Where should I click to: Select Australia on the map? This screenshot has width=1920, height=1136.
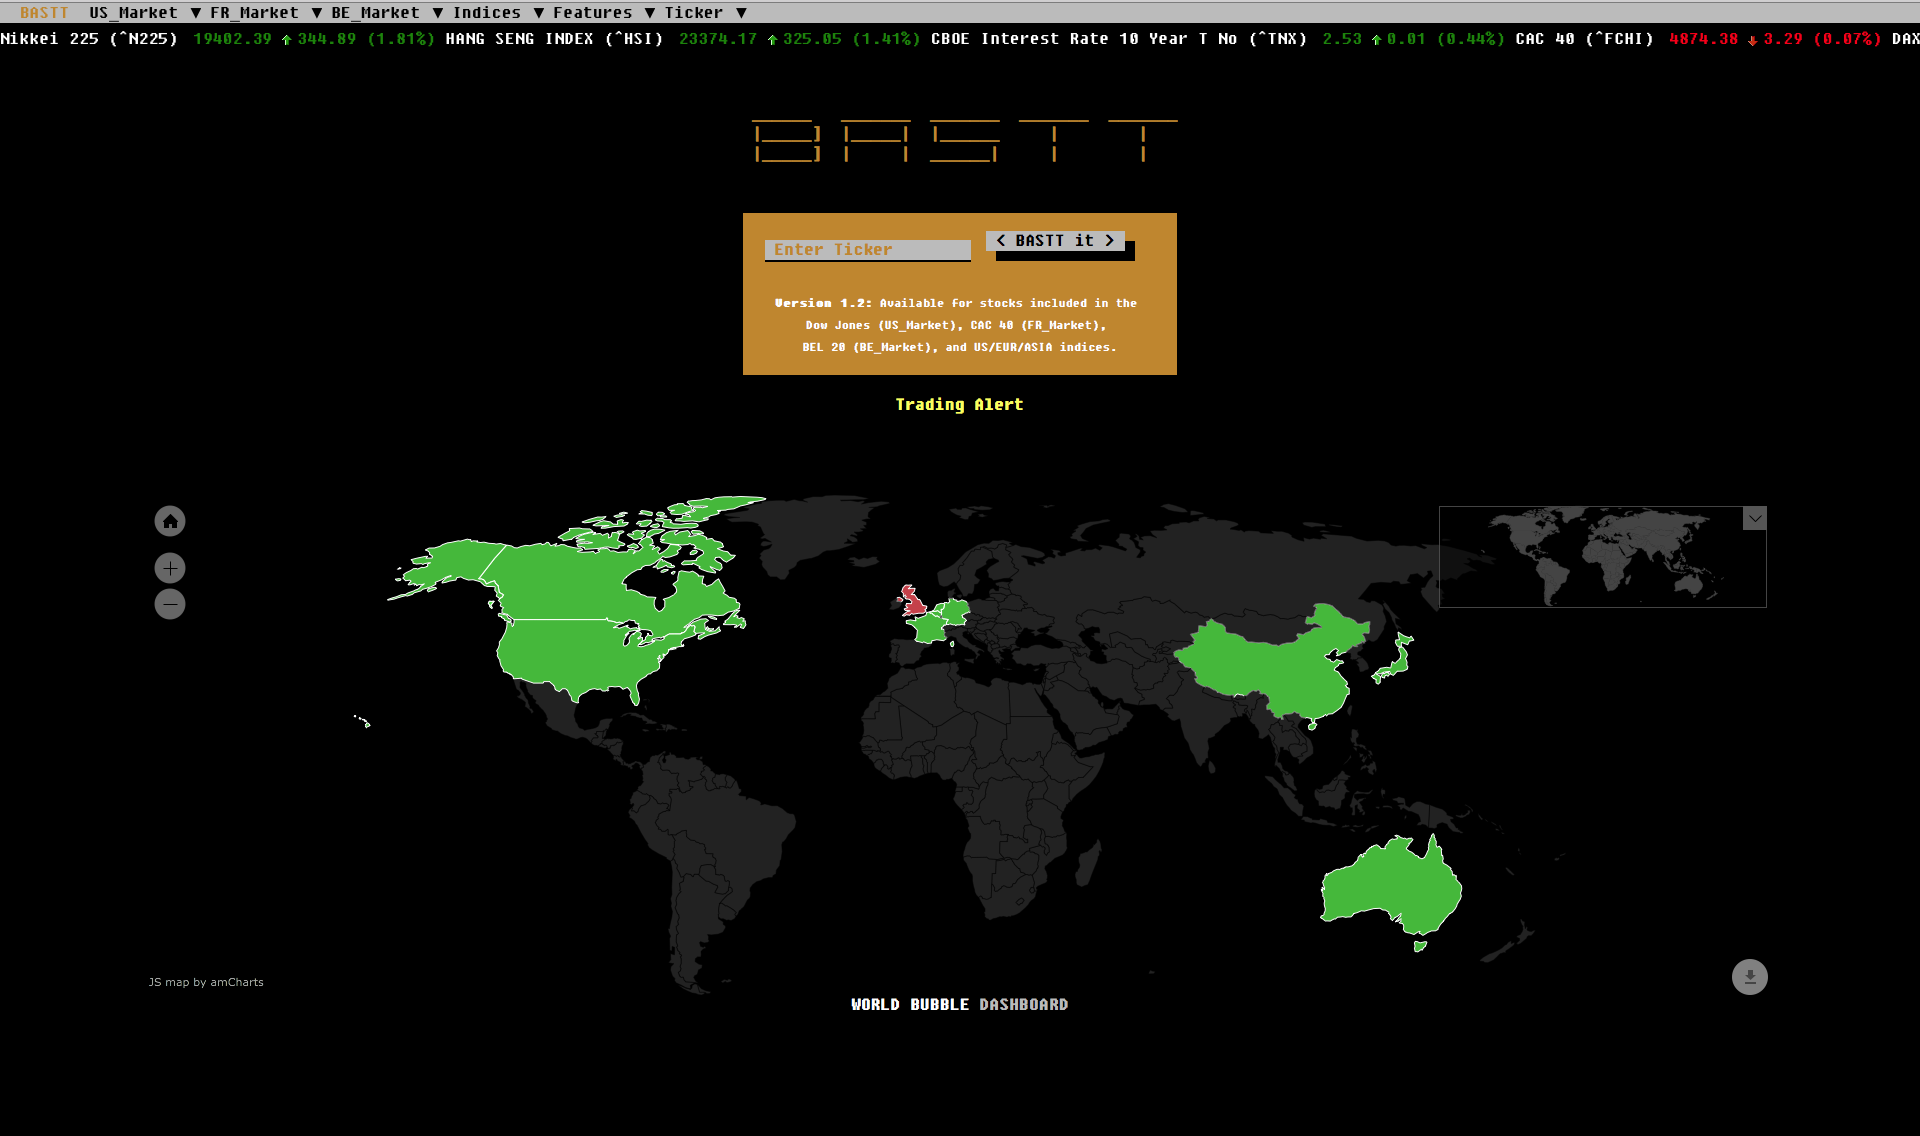pyautogui.click(x=1390, y=885)
